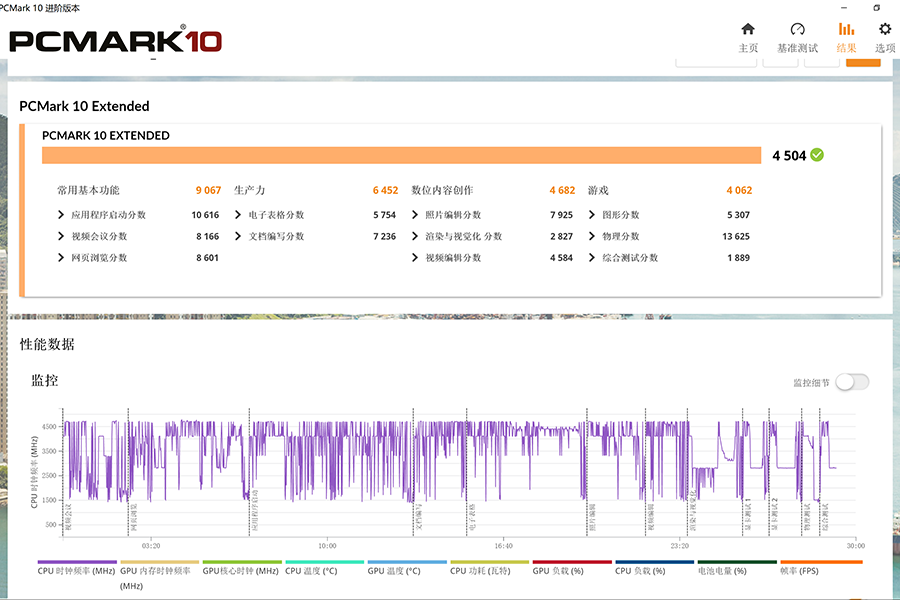Toggle GPU 温度 (°C) legend swatch
900x600 pixels.
click(407, 562)
